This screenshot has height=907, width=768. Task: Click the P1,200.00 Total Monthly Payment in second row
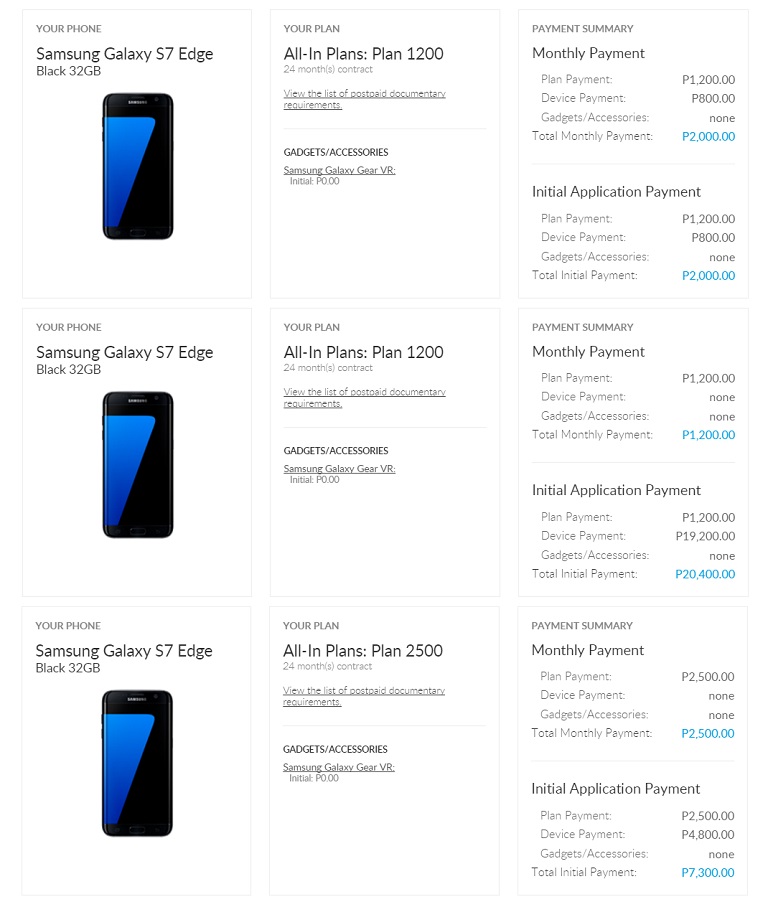pyautogui.click(x=708, y=435)
